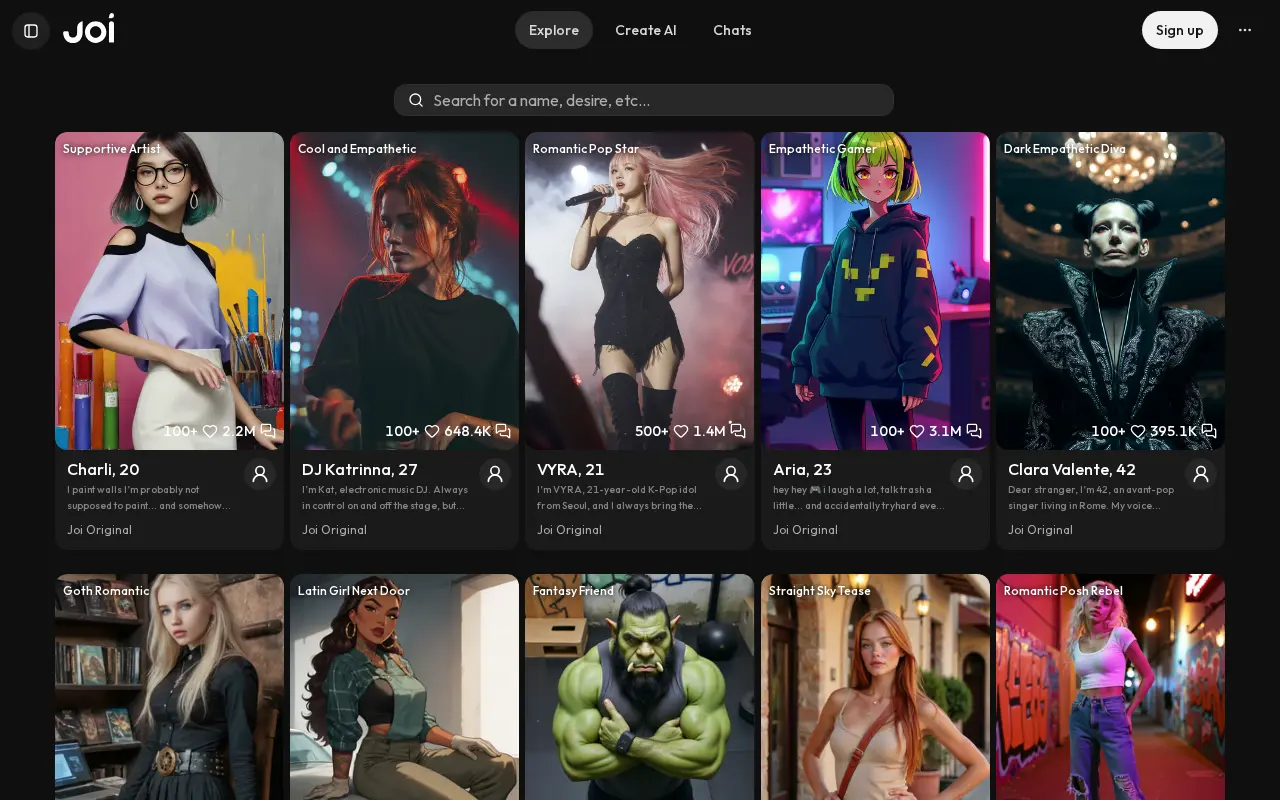
Task: Click the heart icon on DJ Katrinna's card
Action: [x=432, y=431]
